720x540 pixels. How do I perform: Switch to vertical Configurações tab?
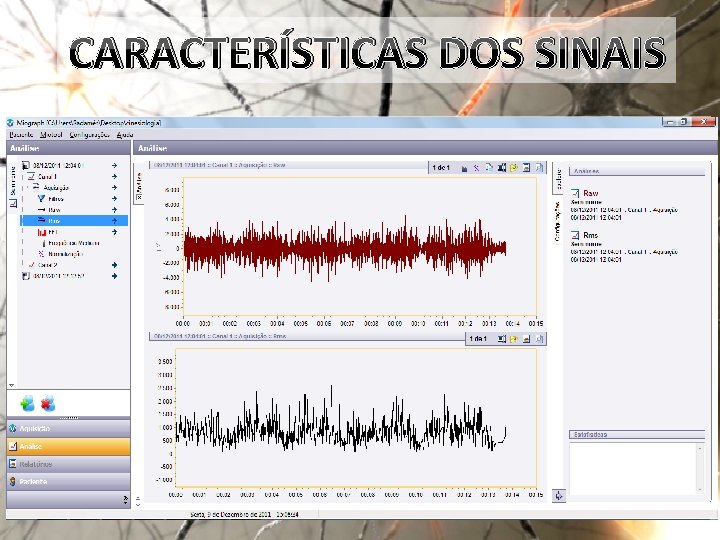(557, 221)
